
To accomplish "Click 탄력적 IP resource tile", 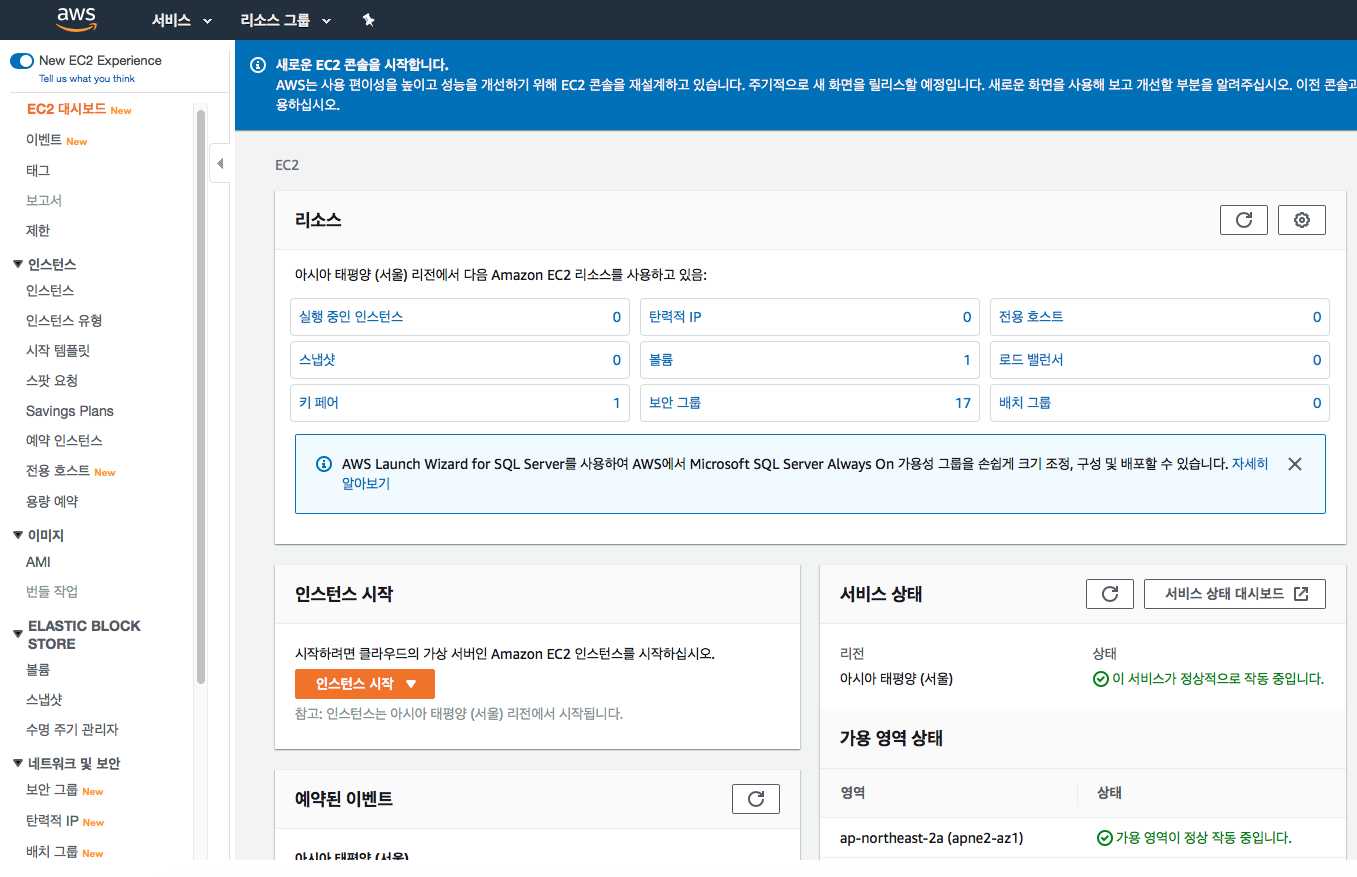I will coord(810,317).
